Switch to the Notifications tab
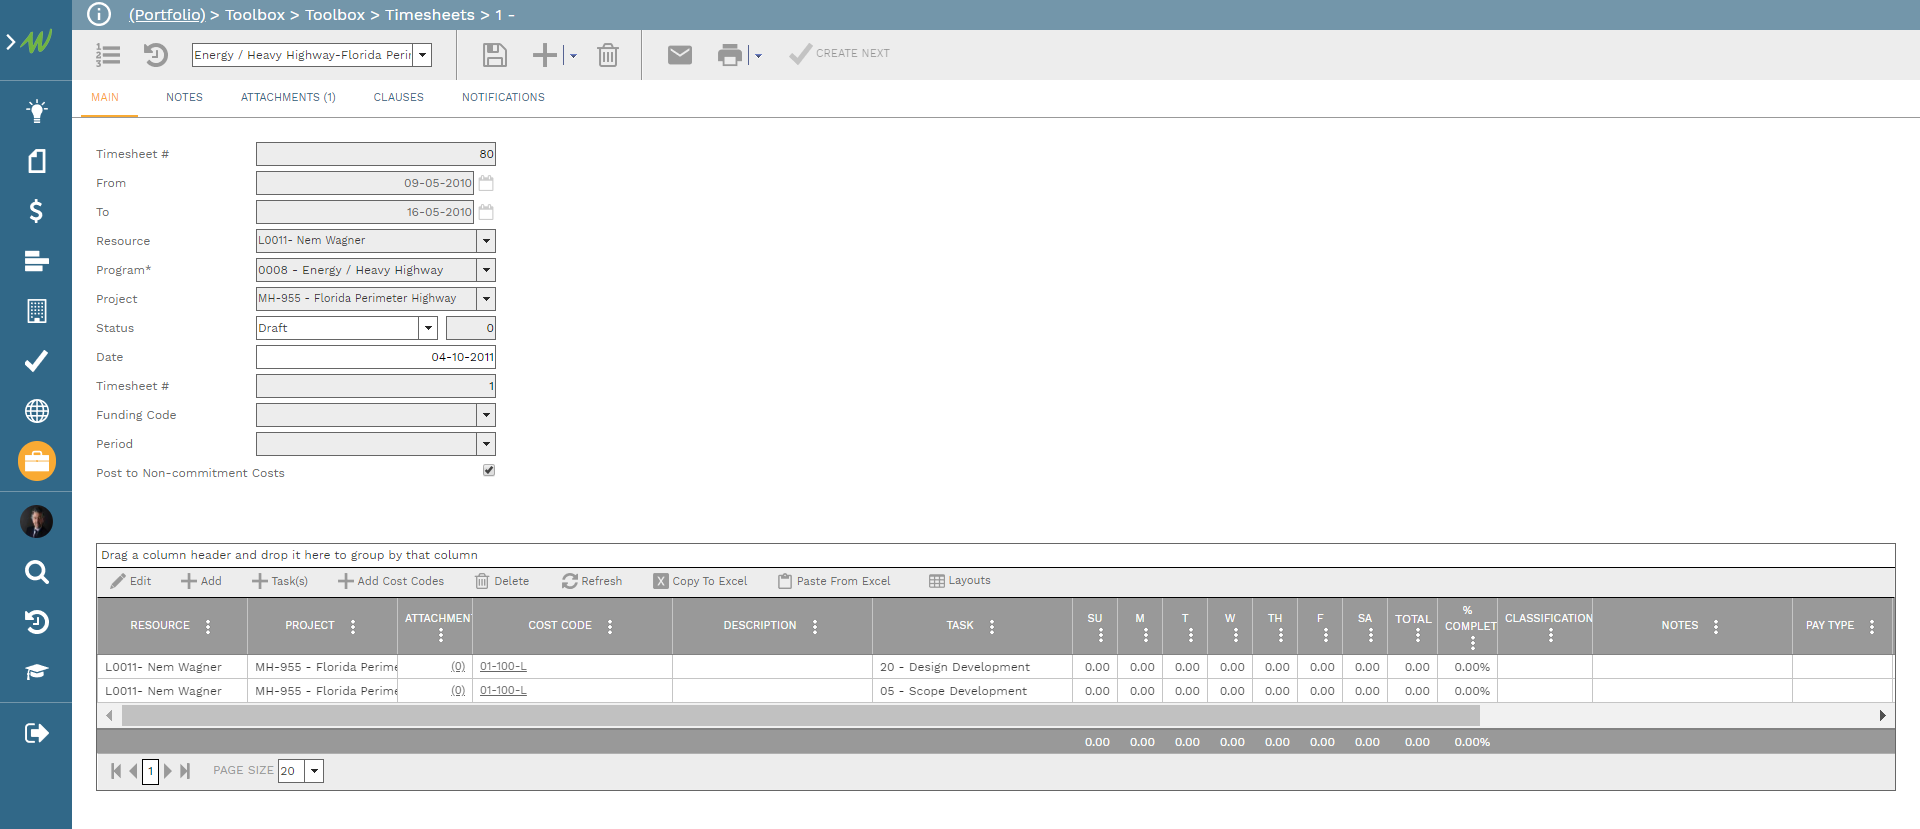The height and width of the screenshot is (829, 1920). click(x=503, y=97)
